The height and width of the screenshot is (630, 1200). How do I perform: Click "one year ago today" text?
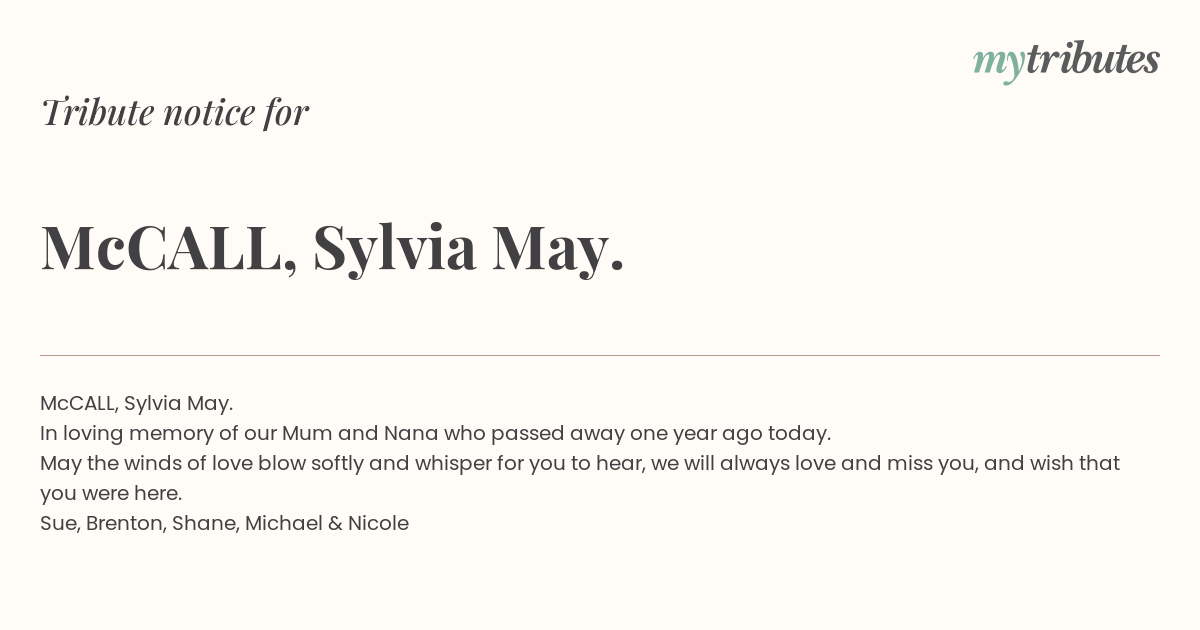(730, 433)
